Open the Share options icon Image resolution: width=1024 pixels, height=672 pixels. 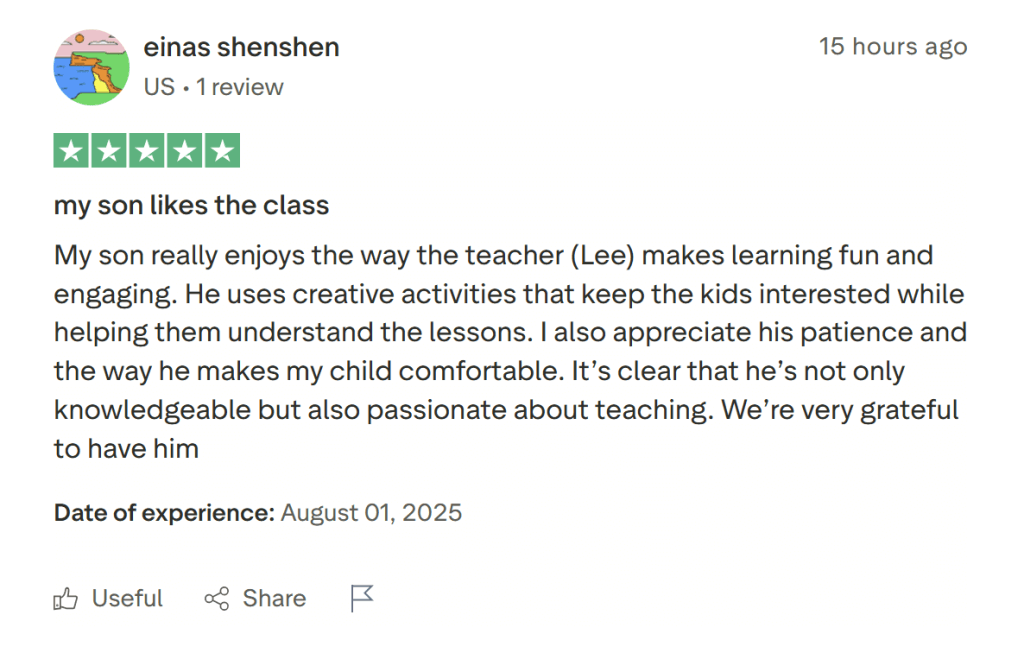pos(215,598)
